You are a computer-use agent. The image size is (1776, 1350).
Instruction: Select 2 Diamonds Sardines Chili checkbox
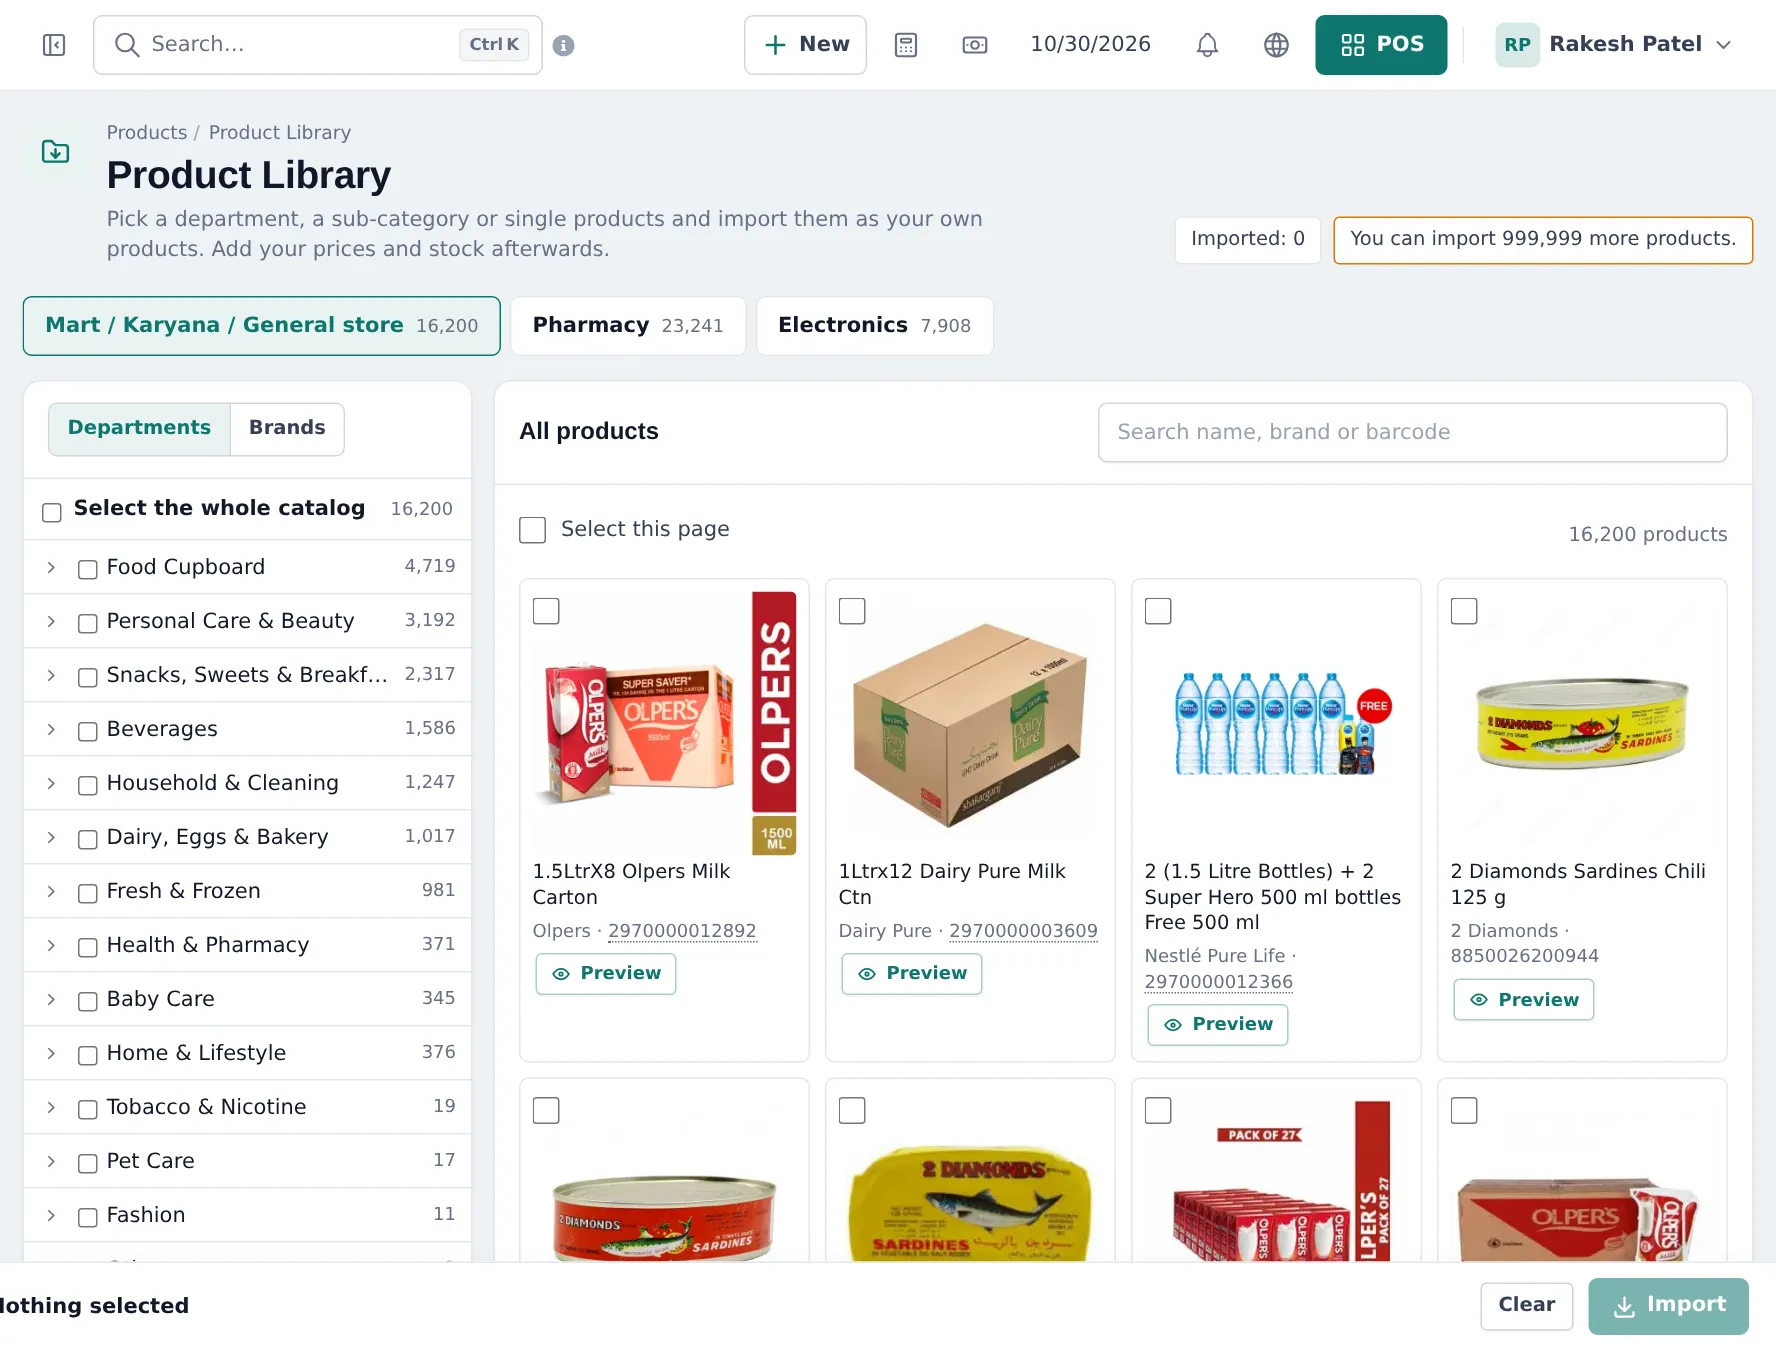click(x=1464, y=611)
